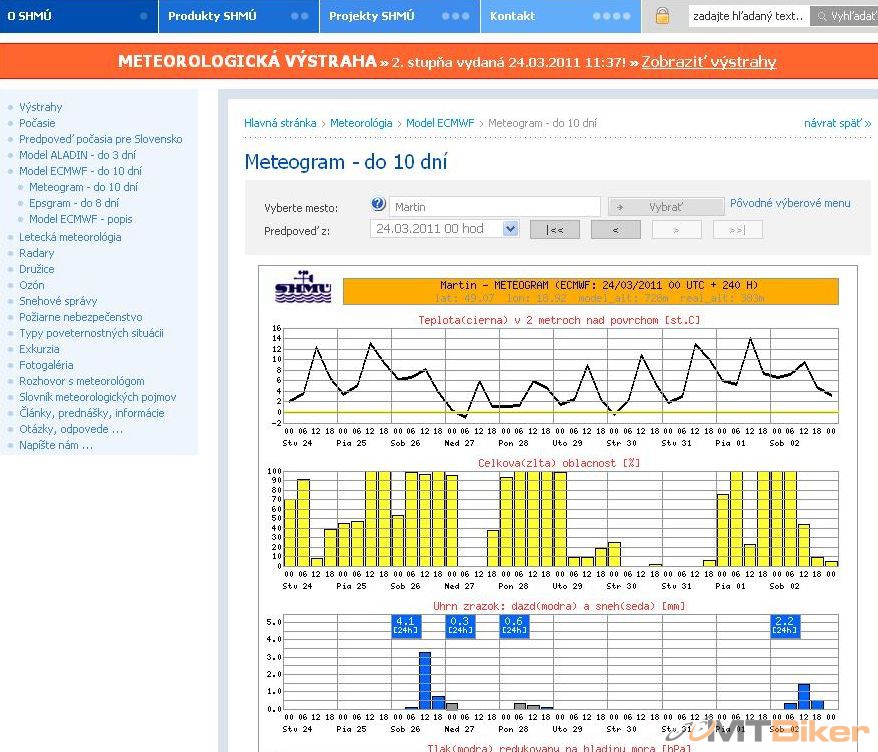
Task: Focus the site search text box
Action: click(x=748, y=16)
